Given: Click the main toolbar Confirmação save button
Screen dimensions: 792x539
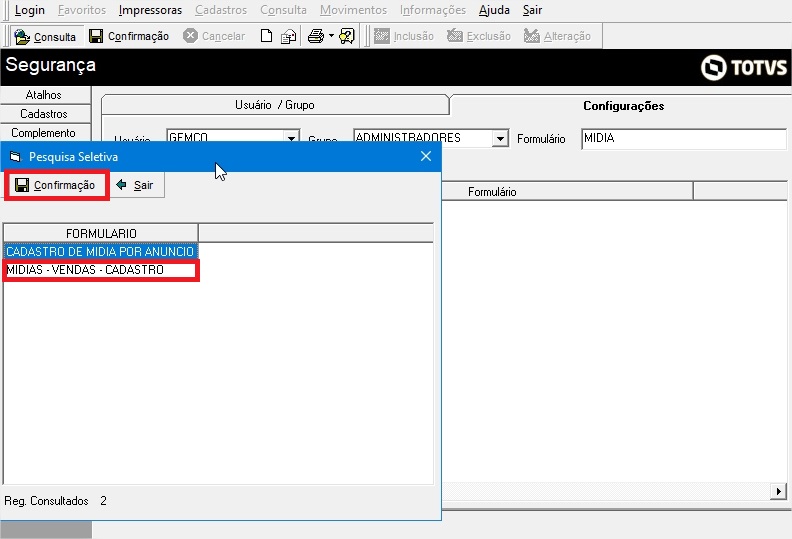Looking at the screenshot, I should [129, 36].
